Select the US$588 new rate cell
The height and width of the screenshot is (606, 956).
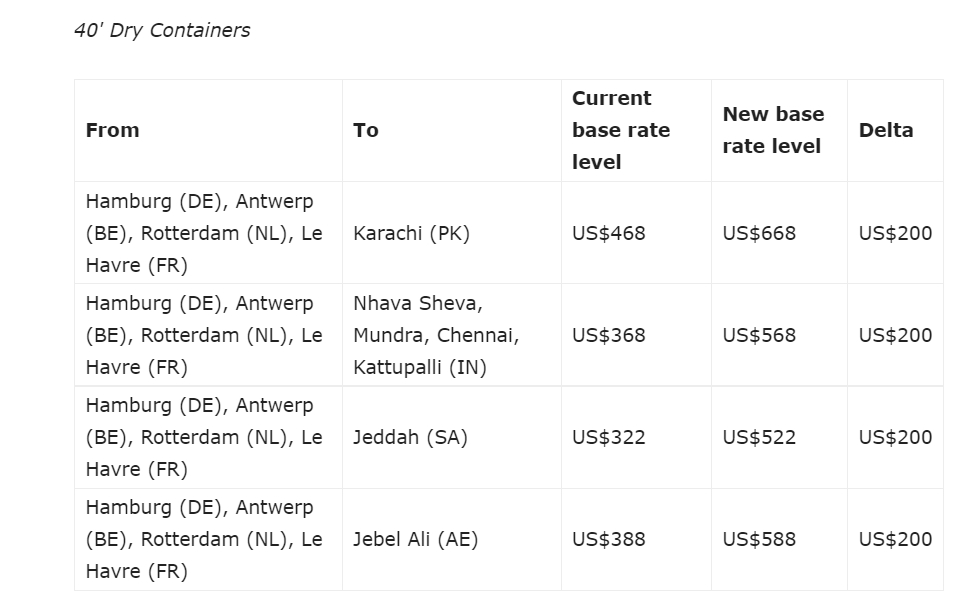click(759, 539)
